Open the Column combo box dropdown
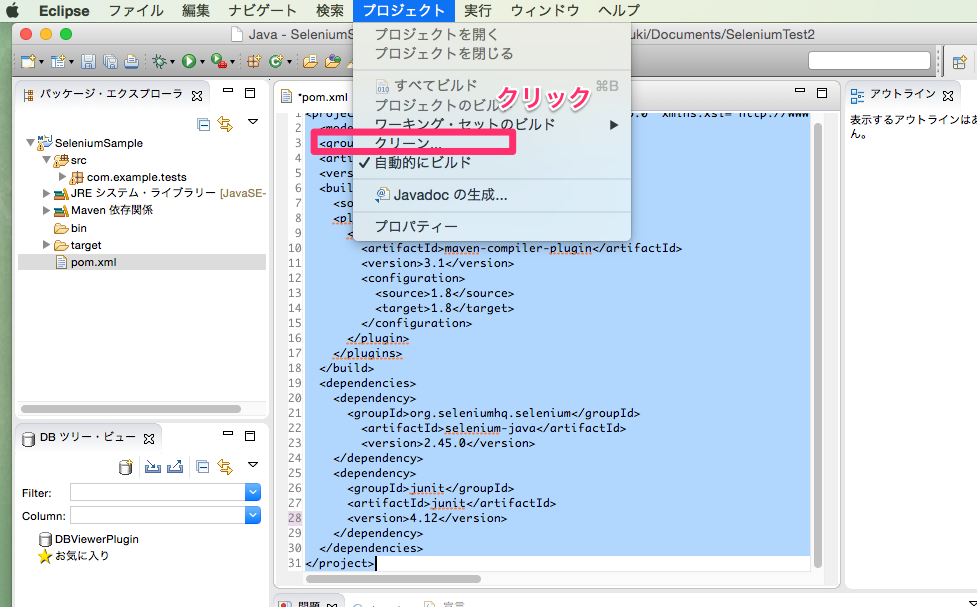 (x=252, y=515)
